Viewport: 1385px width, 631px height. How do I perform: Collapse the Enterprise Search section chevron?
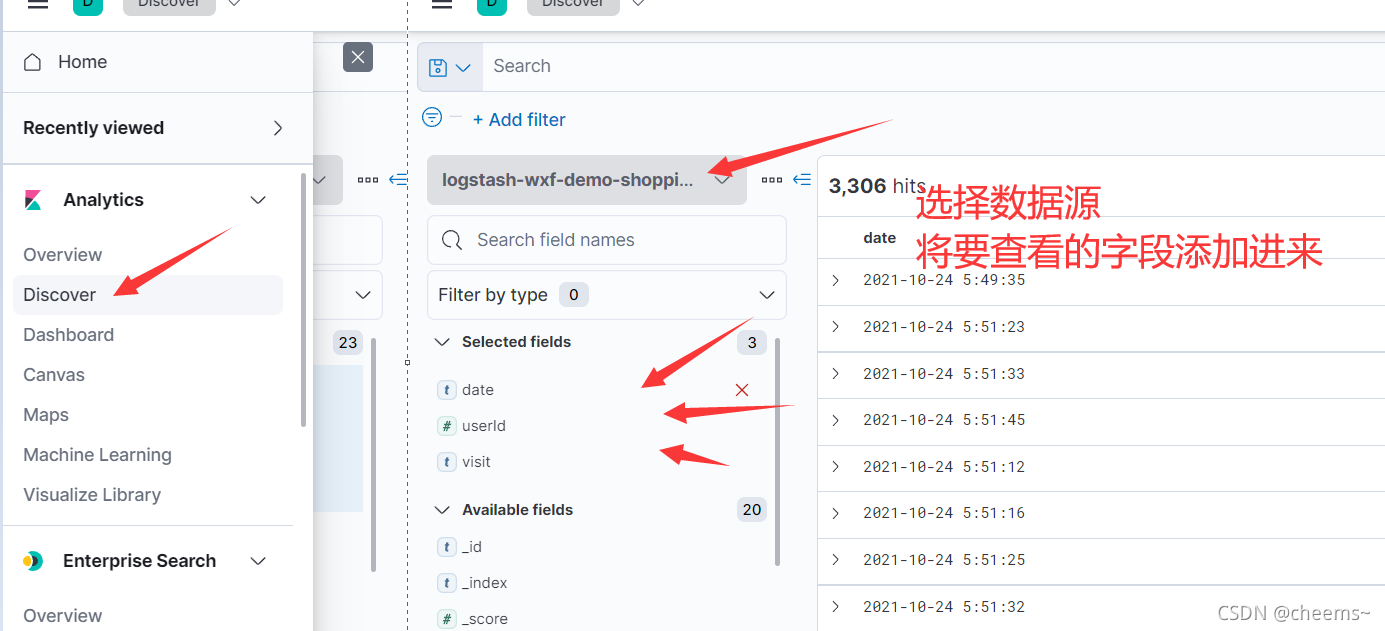[x=258, y=561]
